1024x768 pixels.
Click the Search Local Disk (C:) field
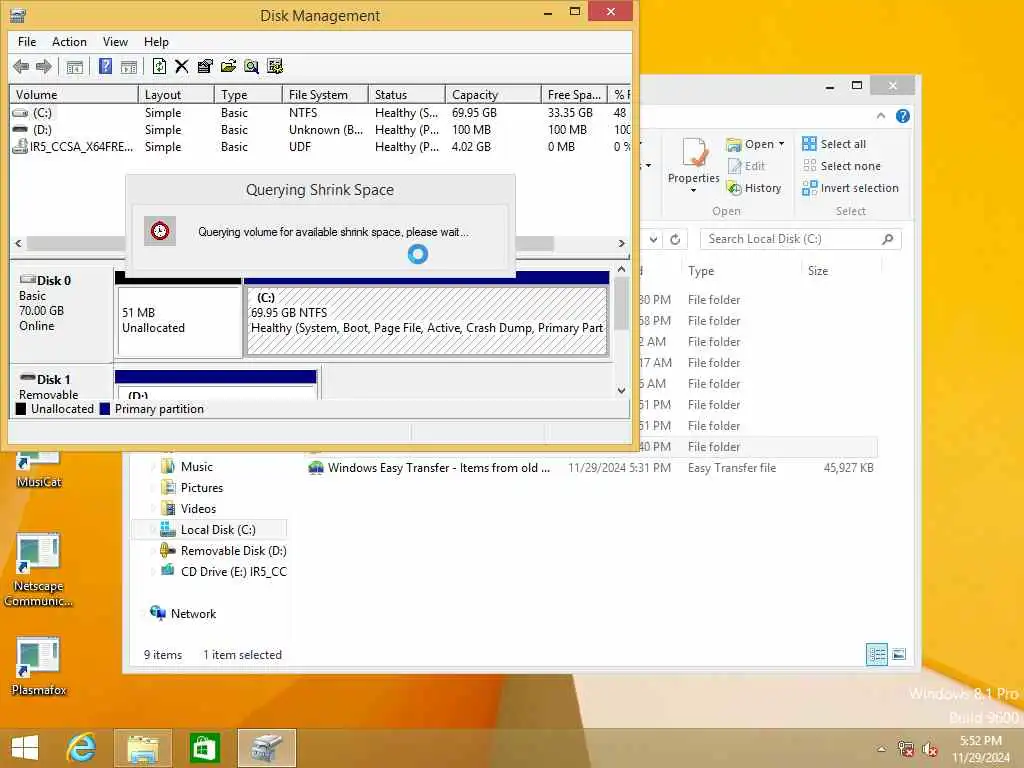tap(800, 239)
